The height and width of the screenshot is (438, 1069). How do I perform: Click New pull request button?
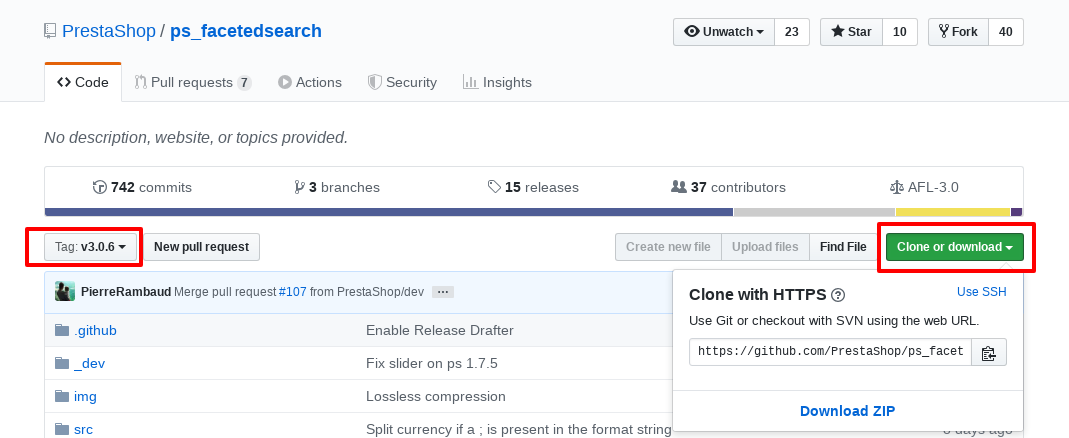(201, 247)
